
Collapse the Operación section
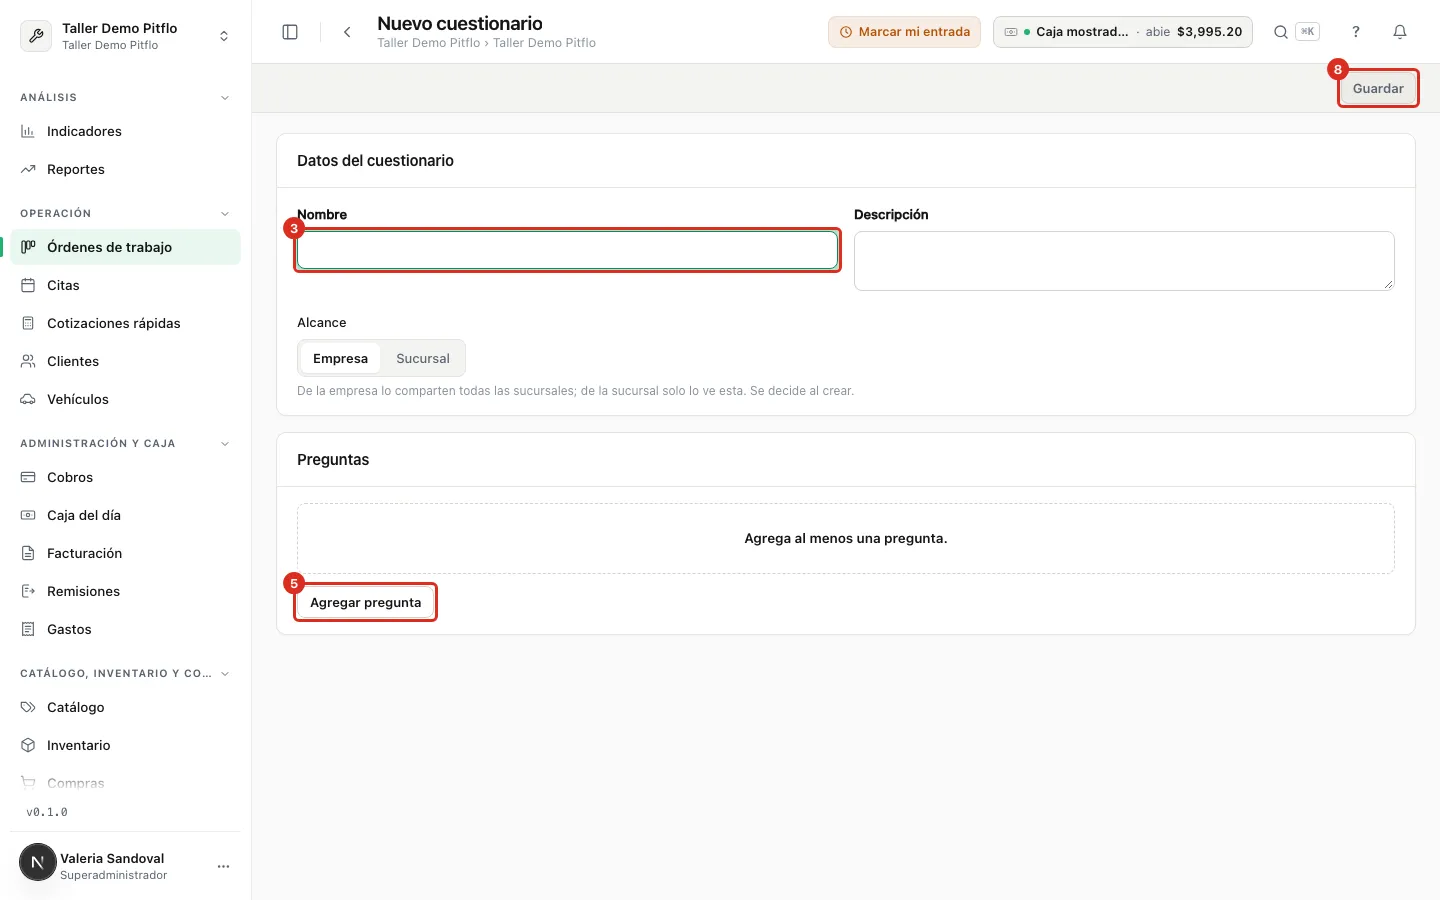point(225,214)
